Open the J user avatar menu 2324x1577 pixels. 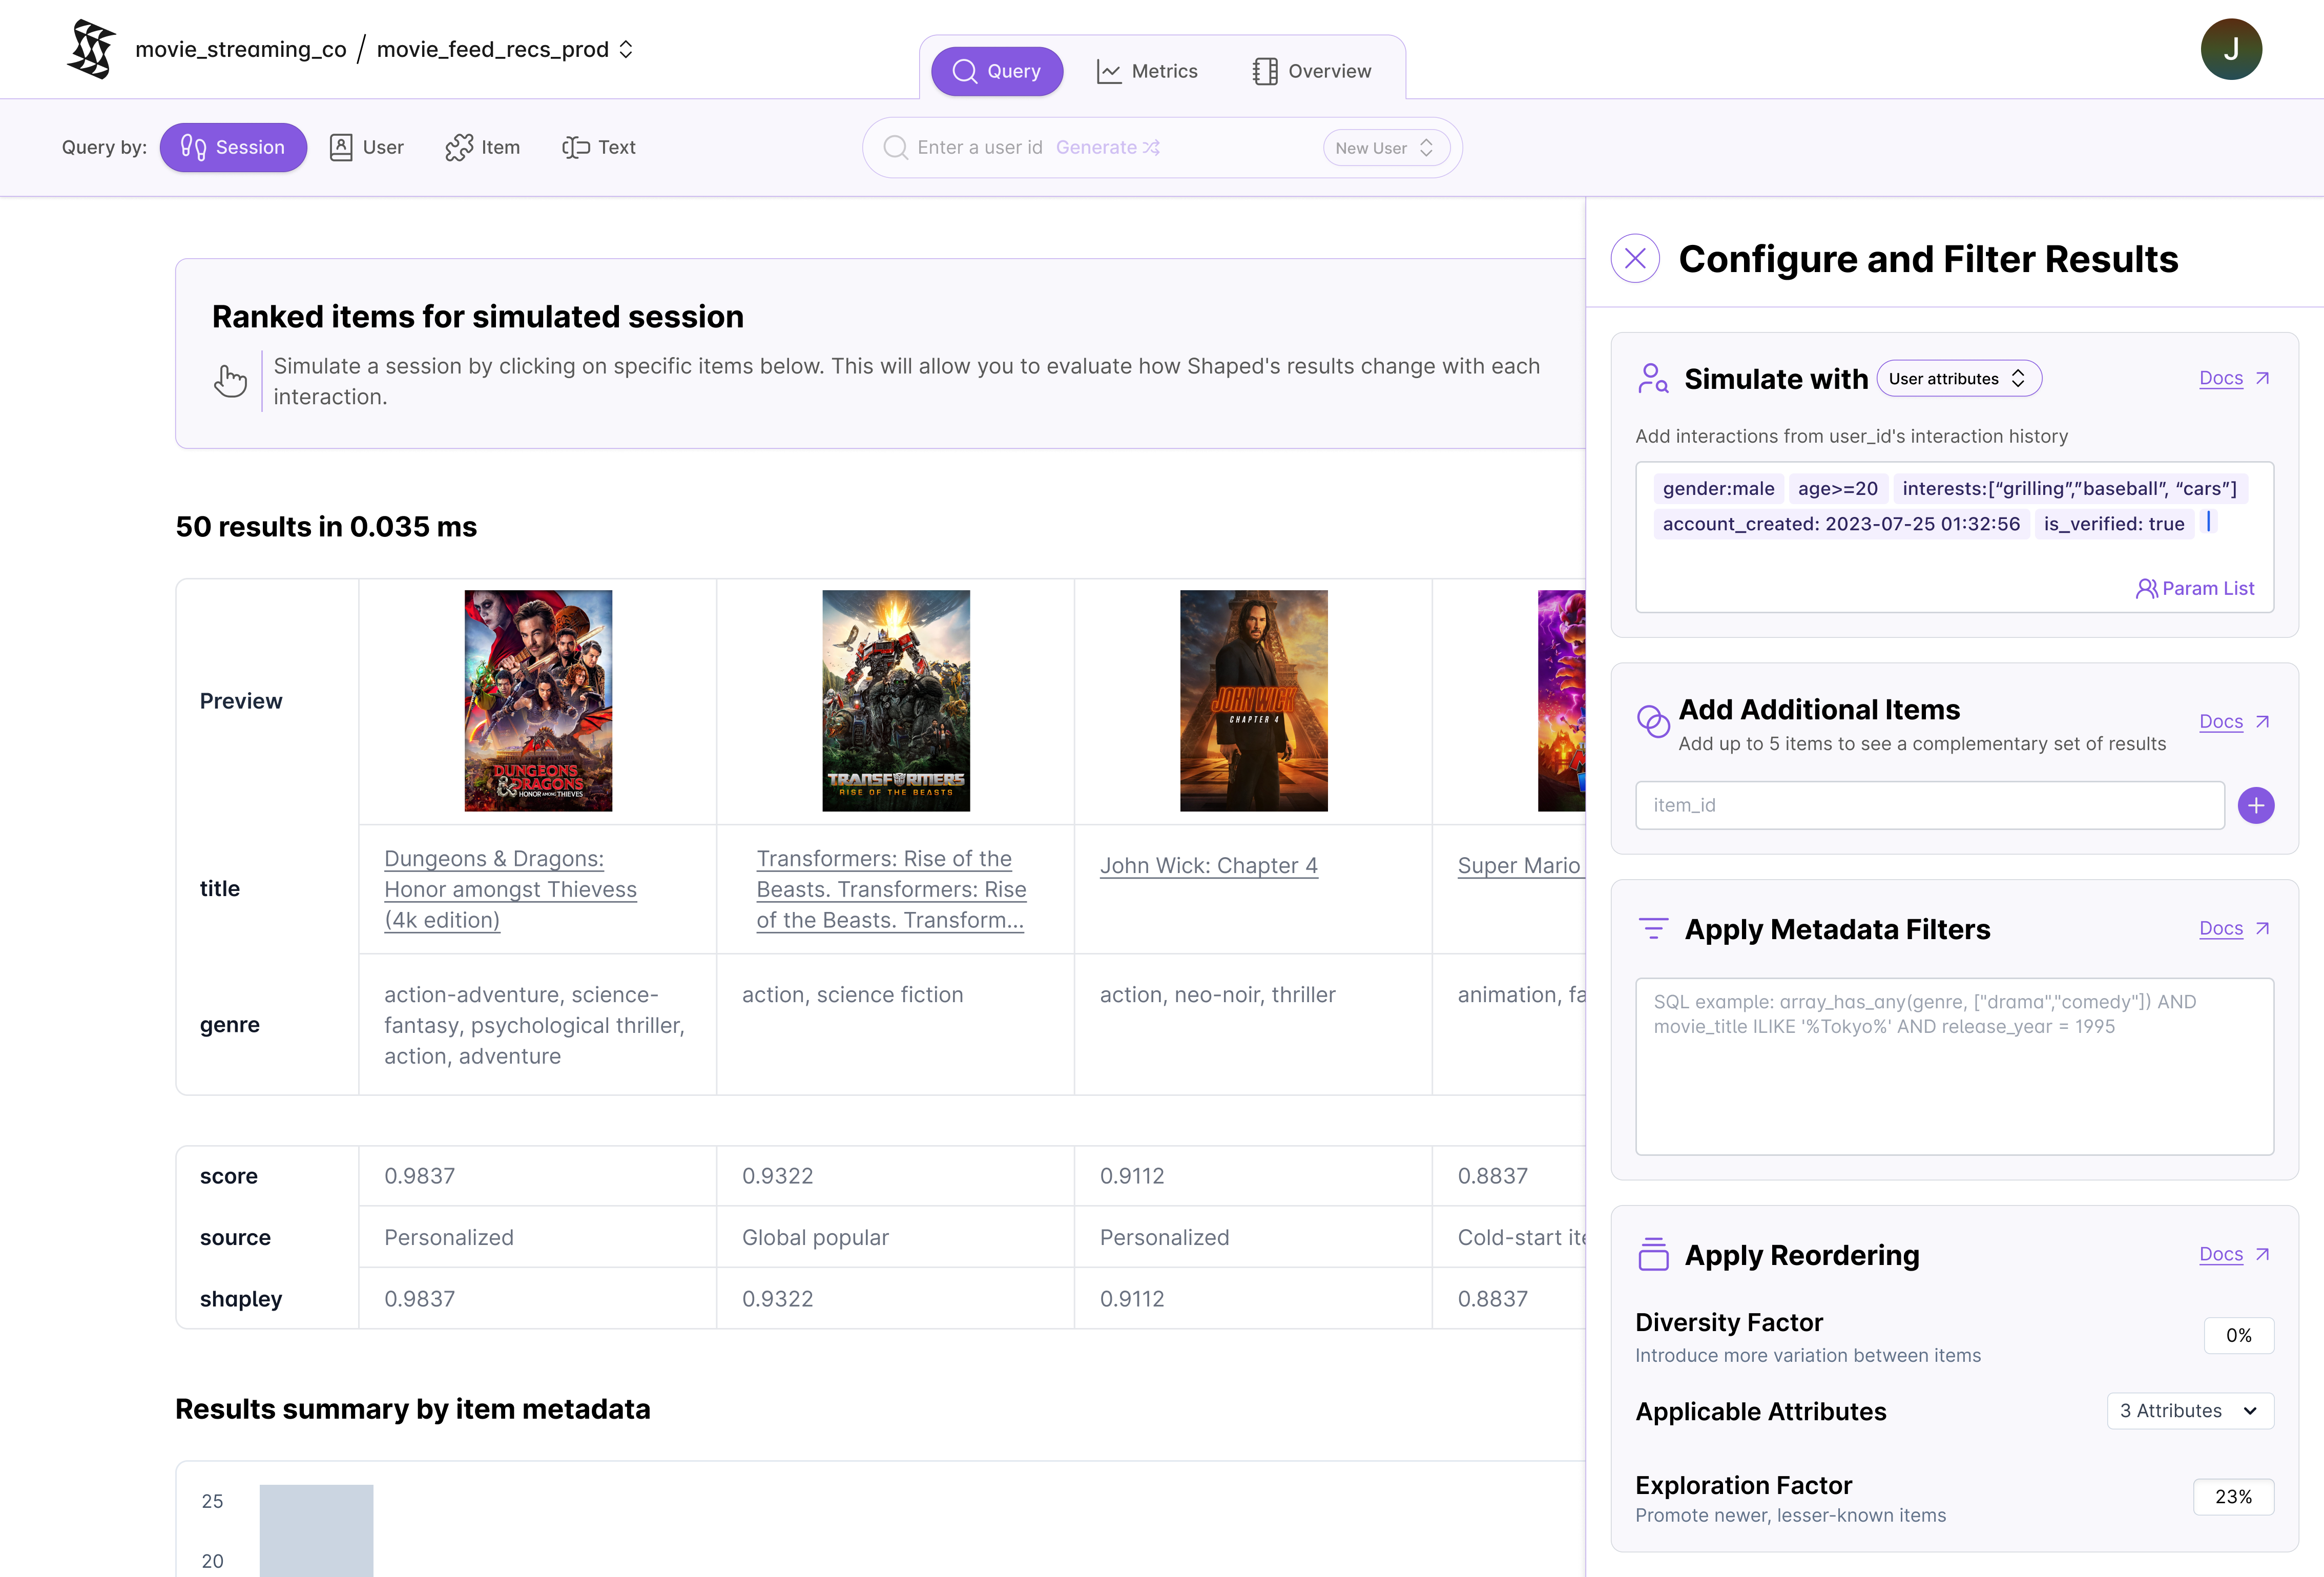pos(2230,49)
